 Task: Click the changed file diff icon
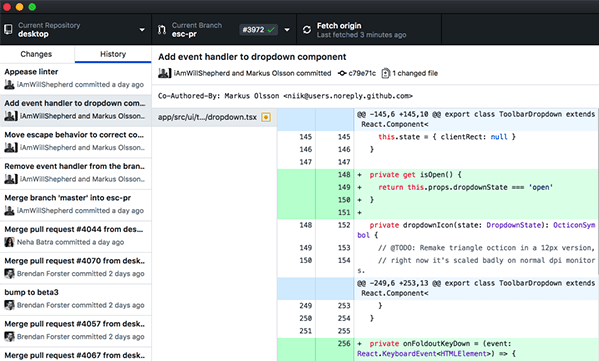point(385,73)
